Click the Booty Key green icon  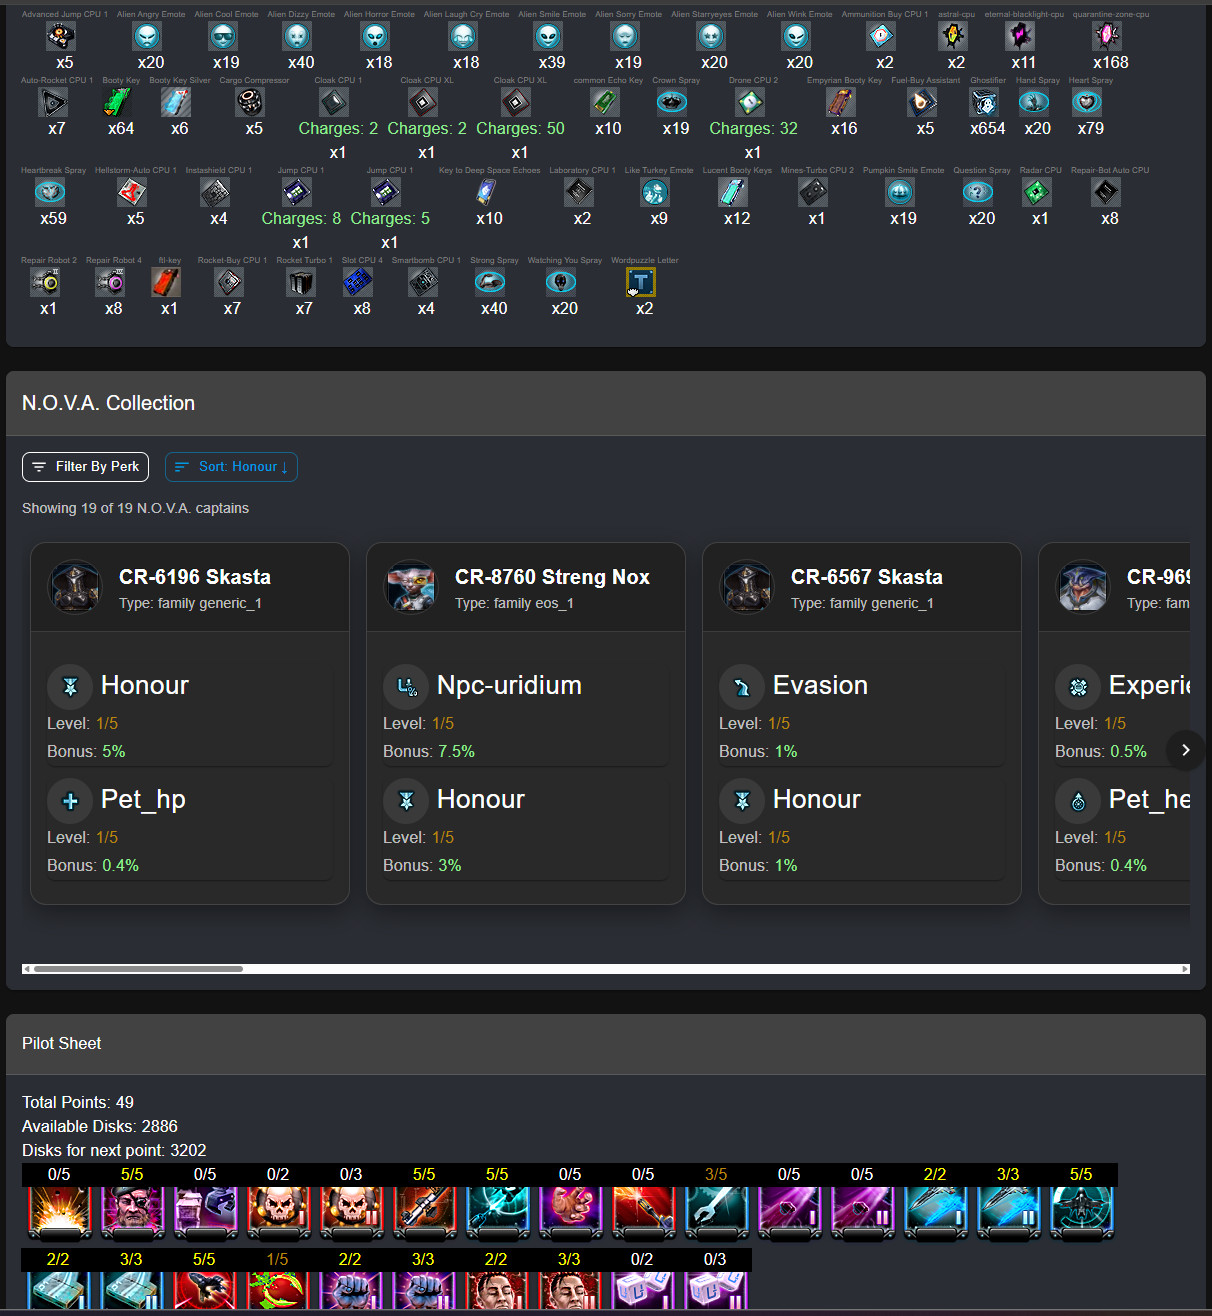tap(118, 102)
